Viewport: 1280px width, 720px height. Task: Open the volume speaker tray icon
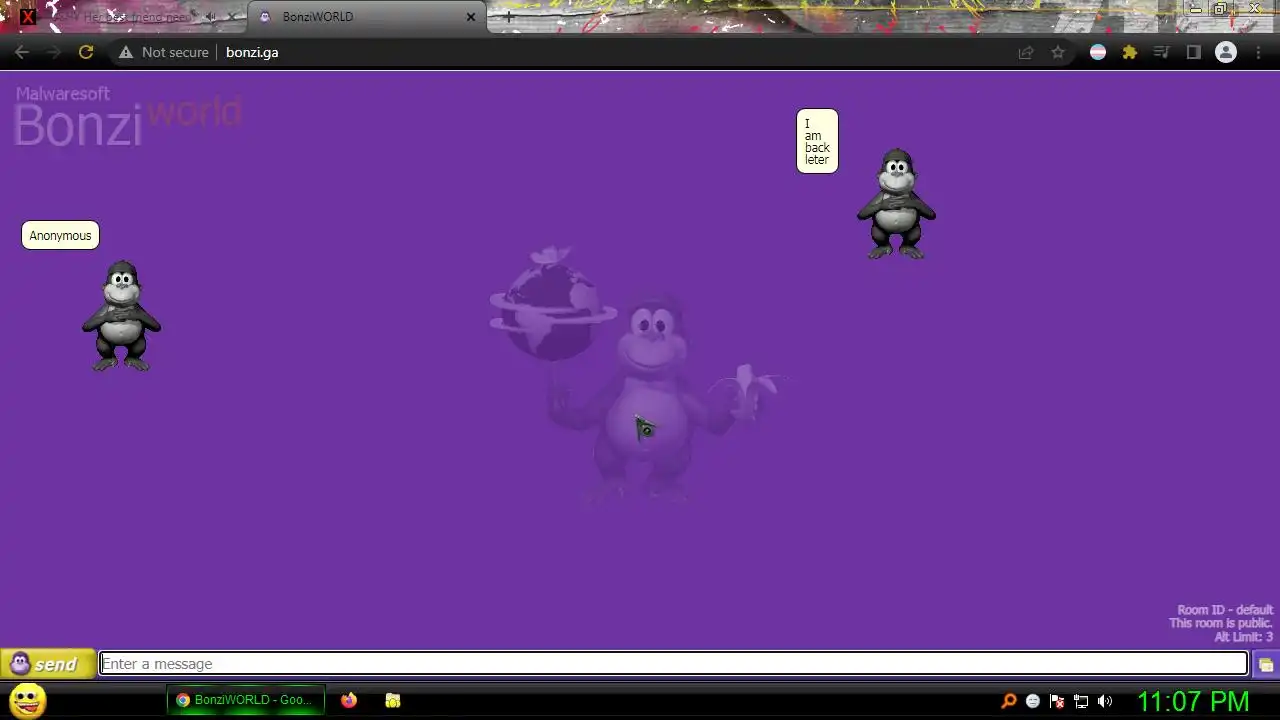coord(1105,701)
